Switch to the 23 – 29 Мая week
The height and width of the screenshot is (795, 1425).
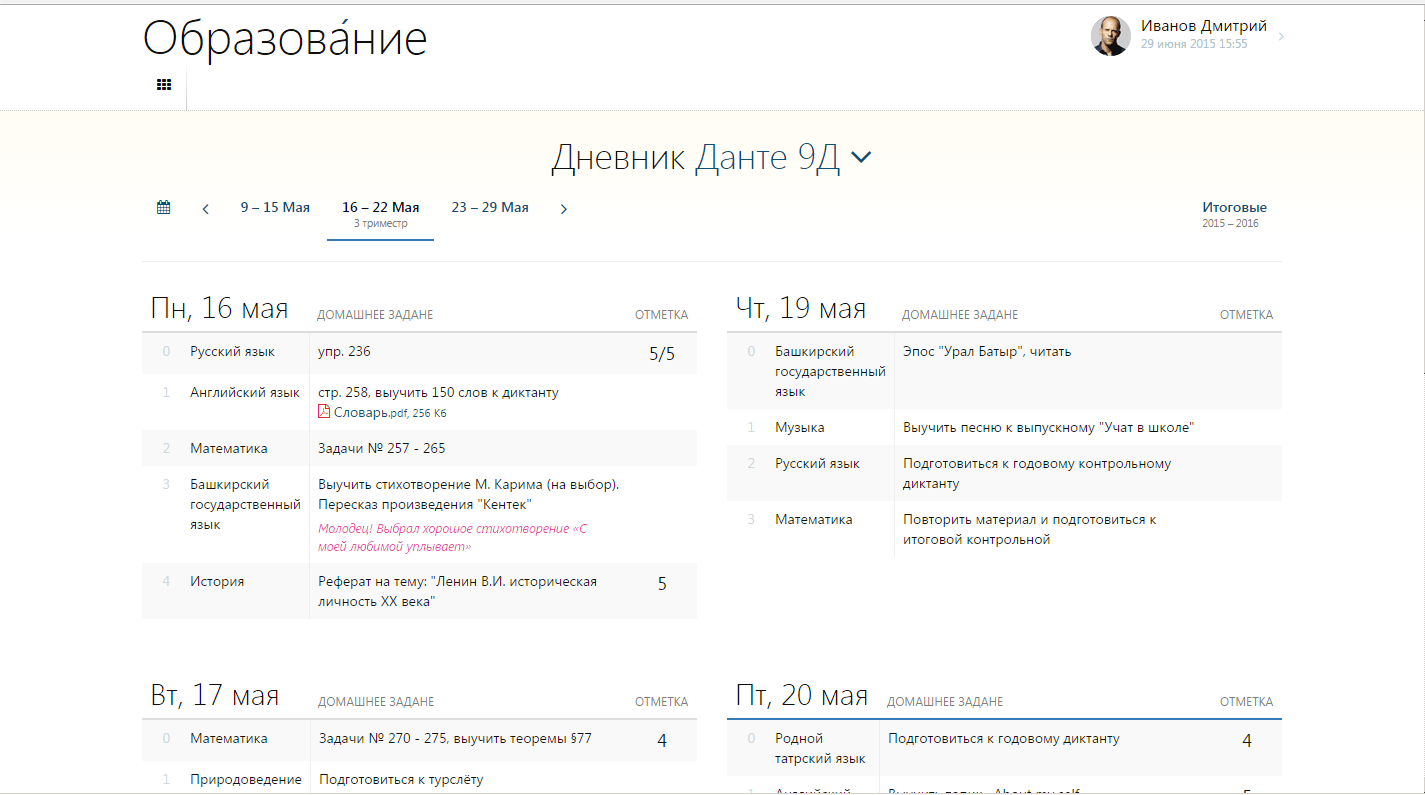(x=490, y=208)
